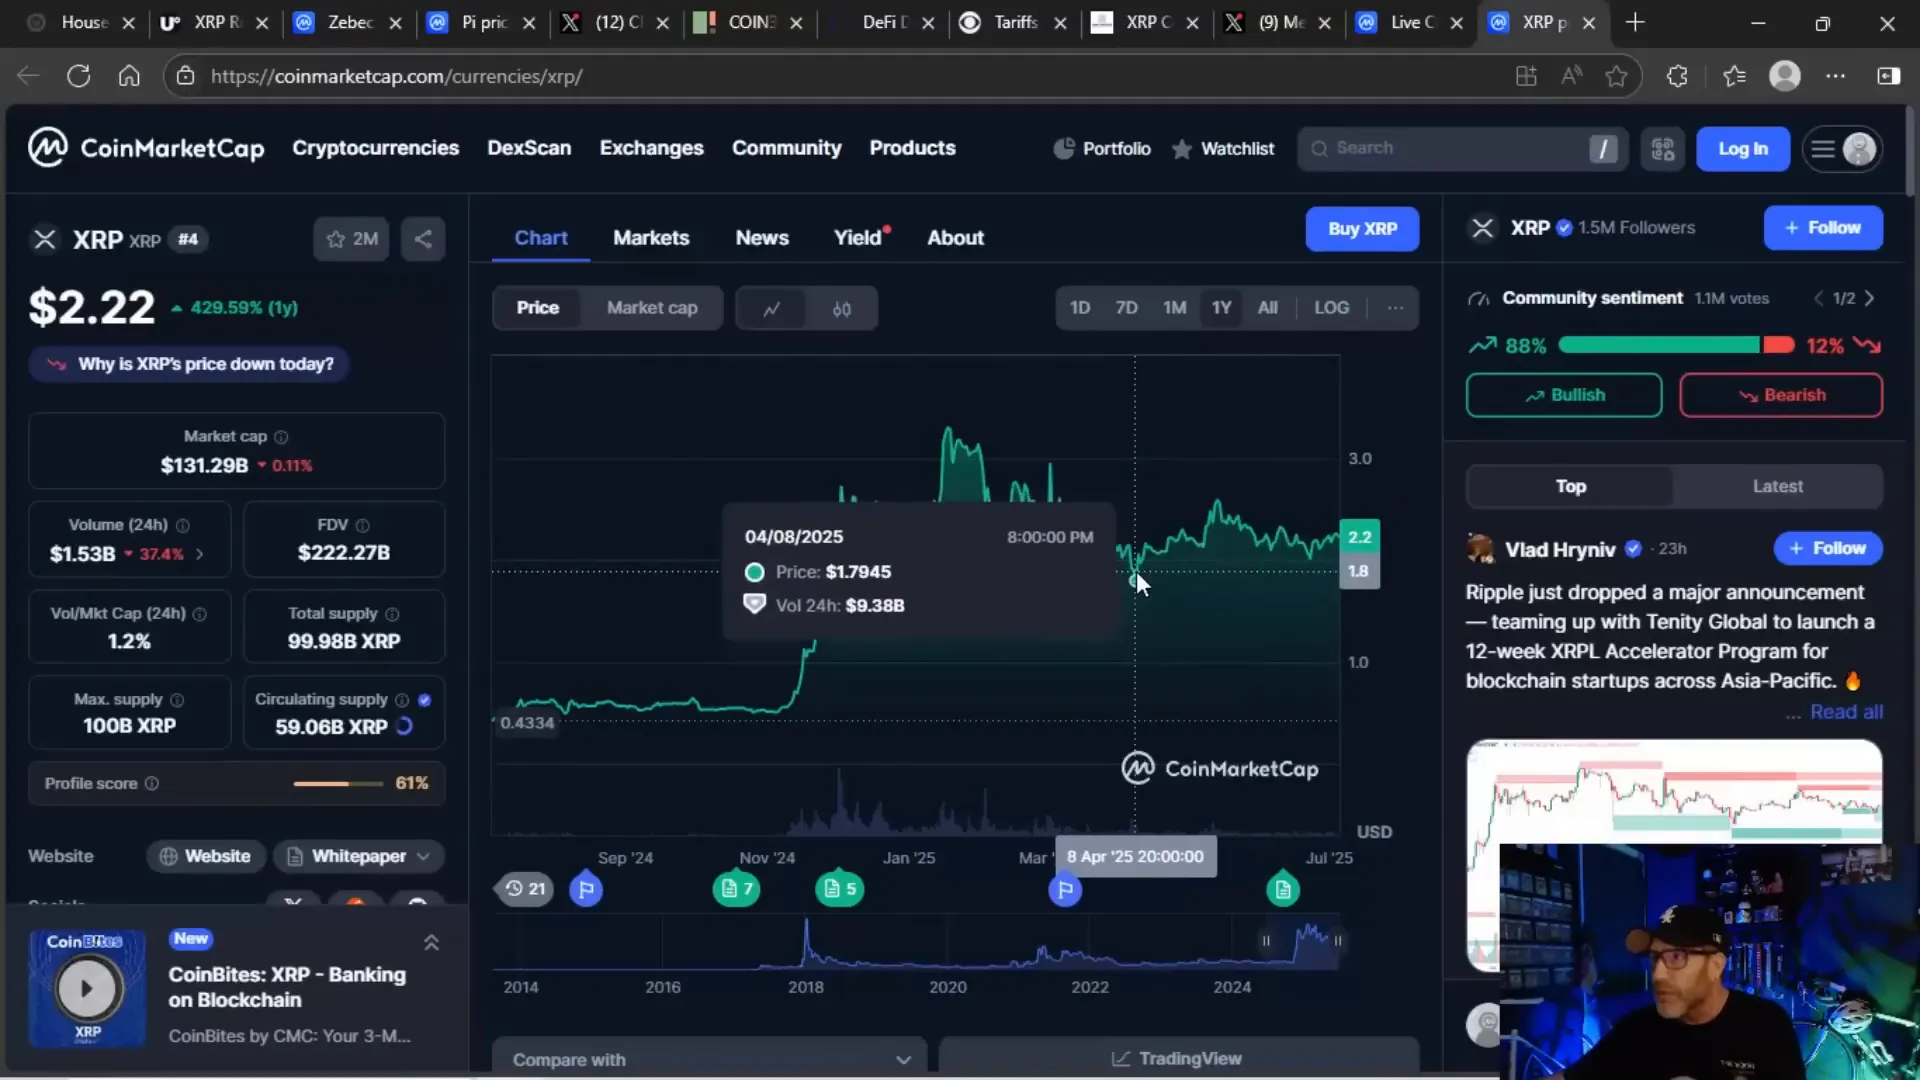Toggle LOG scale on chart
Image resolution: width=1920 pixels, height=1080 pixels.
click(x=1332, y=308)
